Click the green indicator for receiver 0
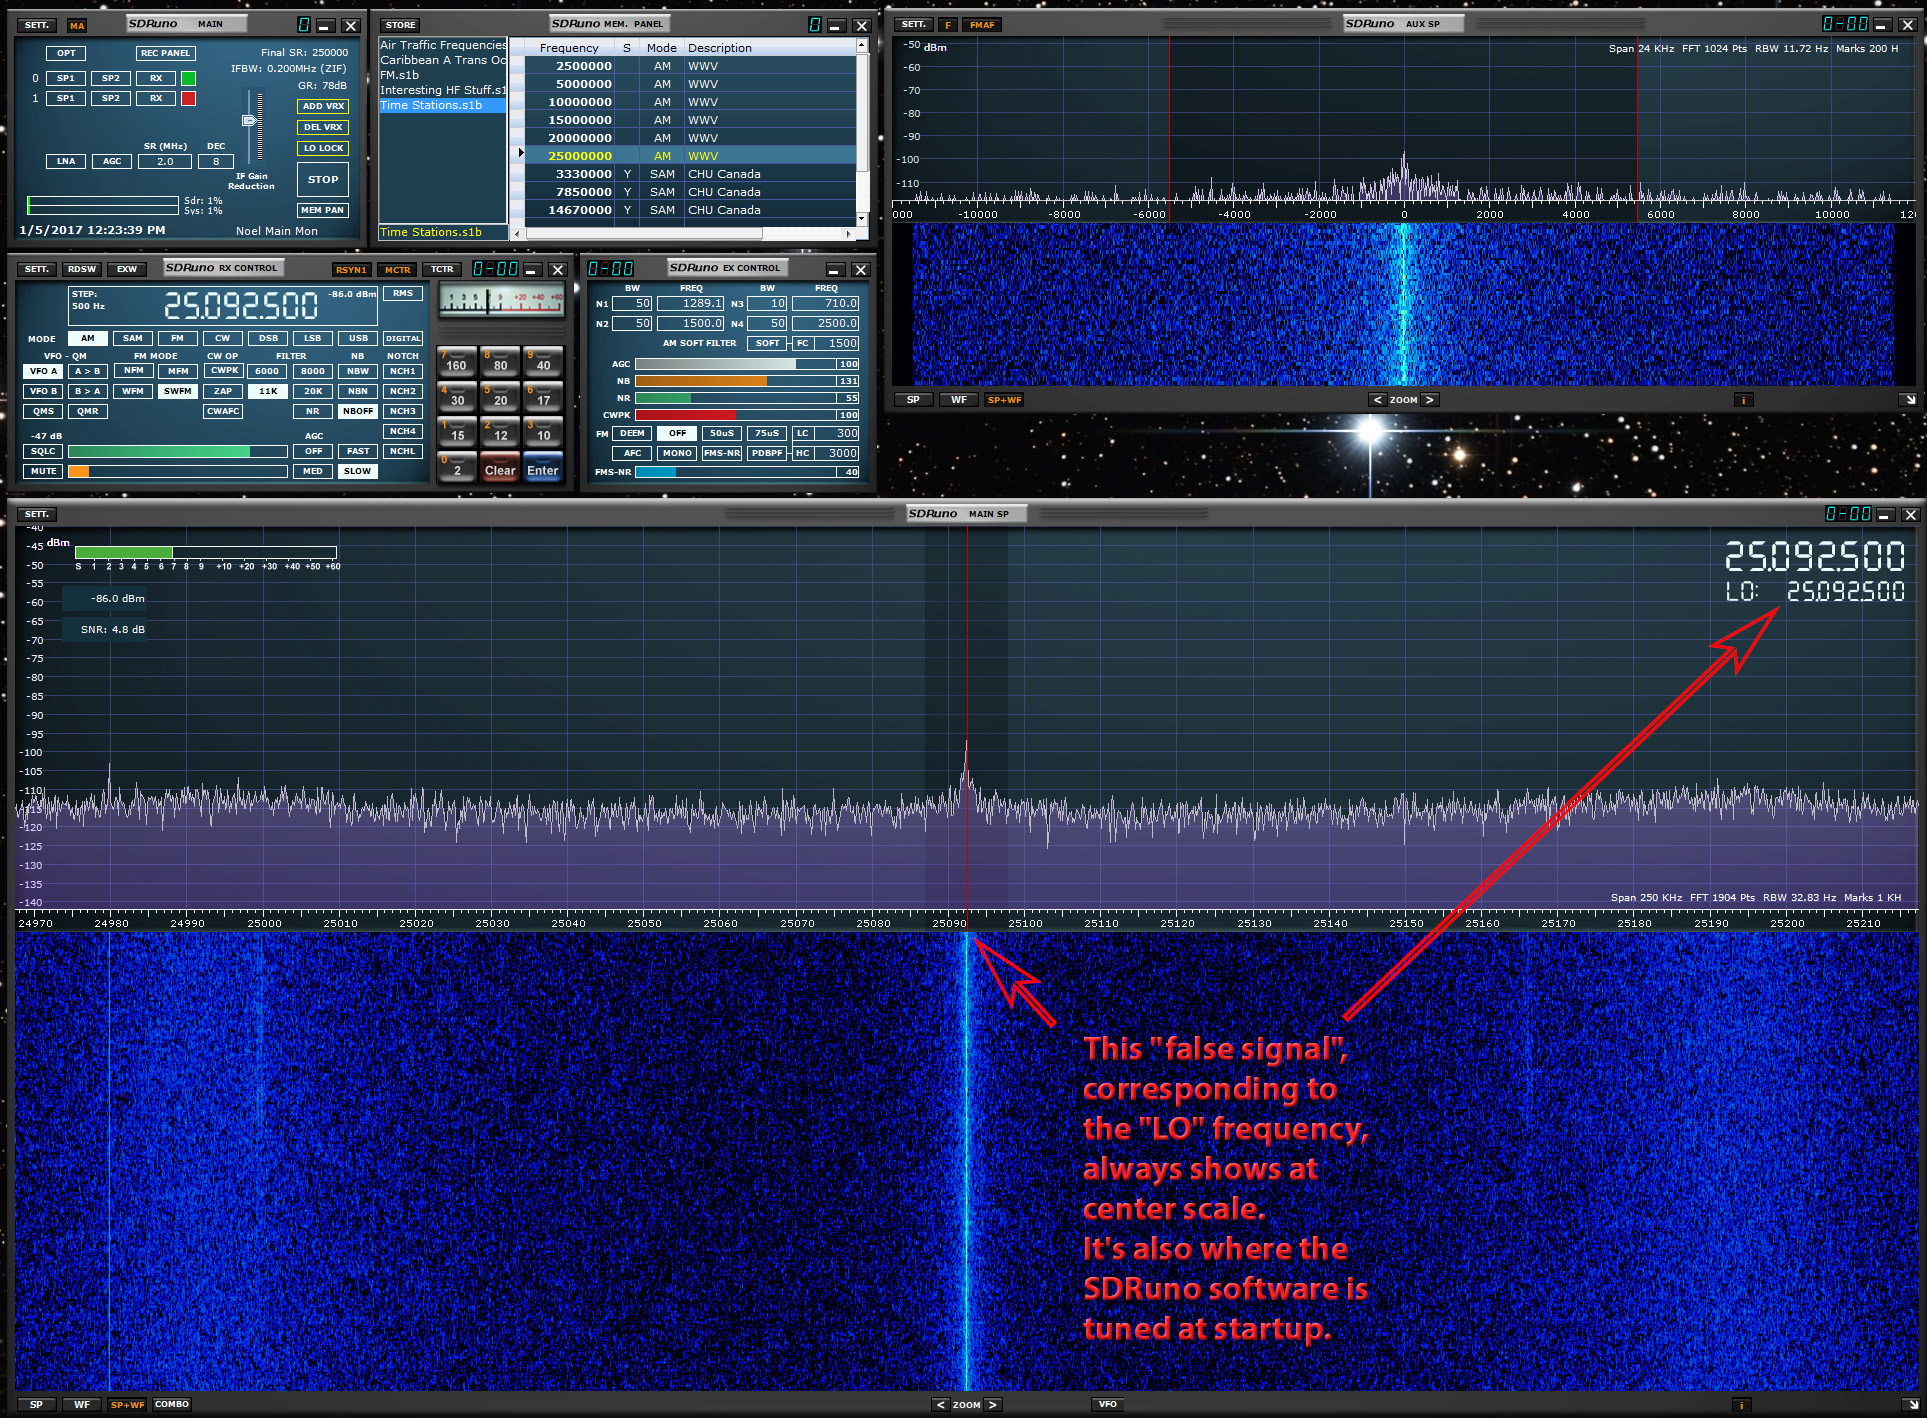This screenshot has width=1927, height=1418. (x=188, y=78)
